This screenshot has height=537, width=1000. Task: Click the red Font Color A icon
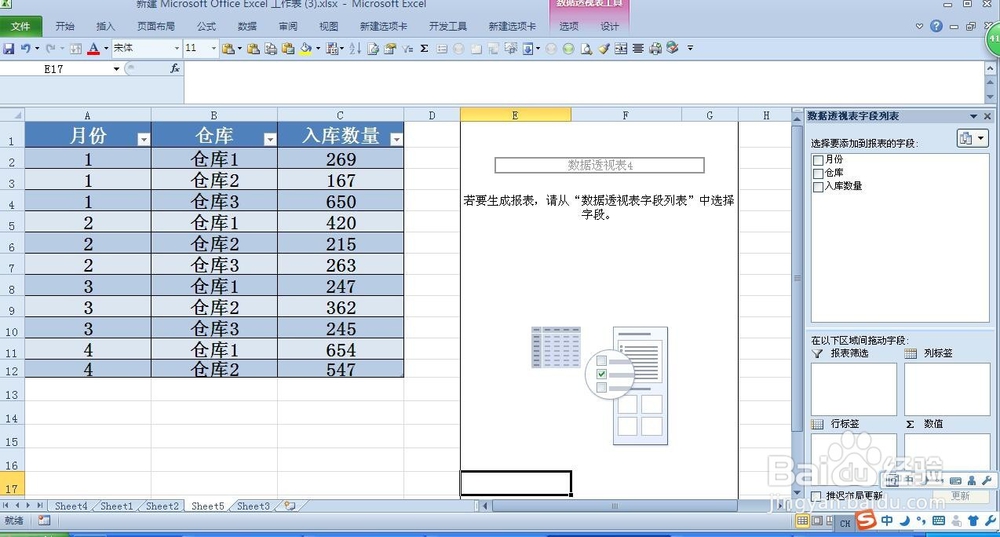coord(93,48)
